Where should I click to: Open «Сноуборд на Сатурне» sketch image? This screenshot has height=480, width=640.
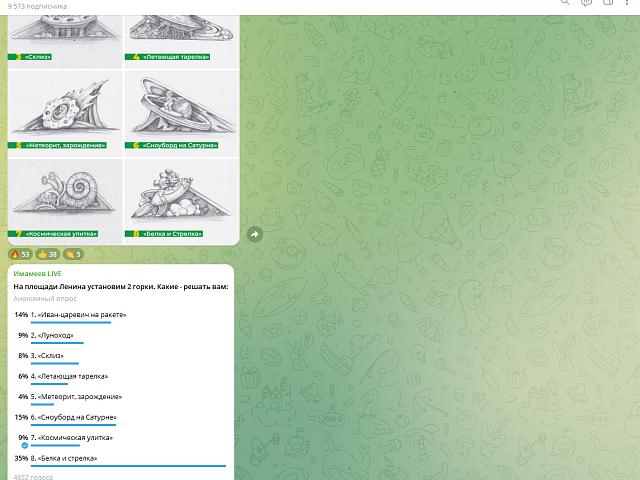[181, 112]
